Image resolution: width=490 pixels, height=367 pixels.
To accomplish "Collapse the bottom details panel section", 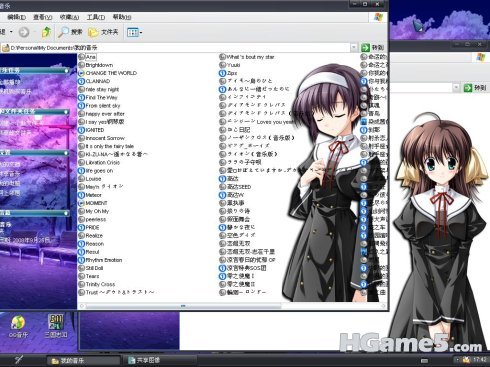I will (66, 213).
